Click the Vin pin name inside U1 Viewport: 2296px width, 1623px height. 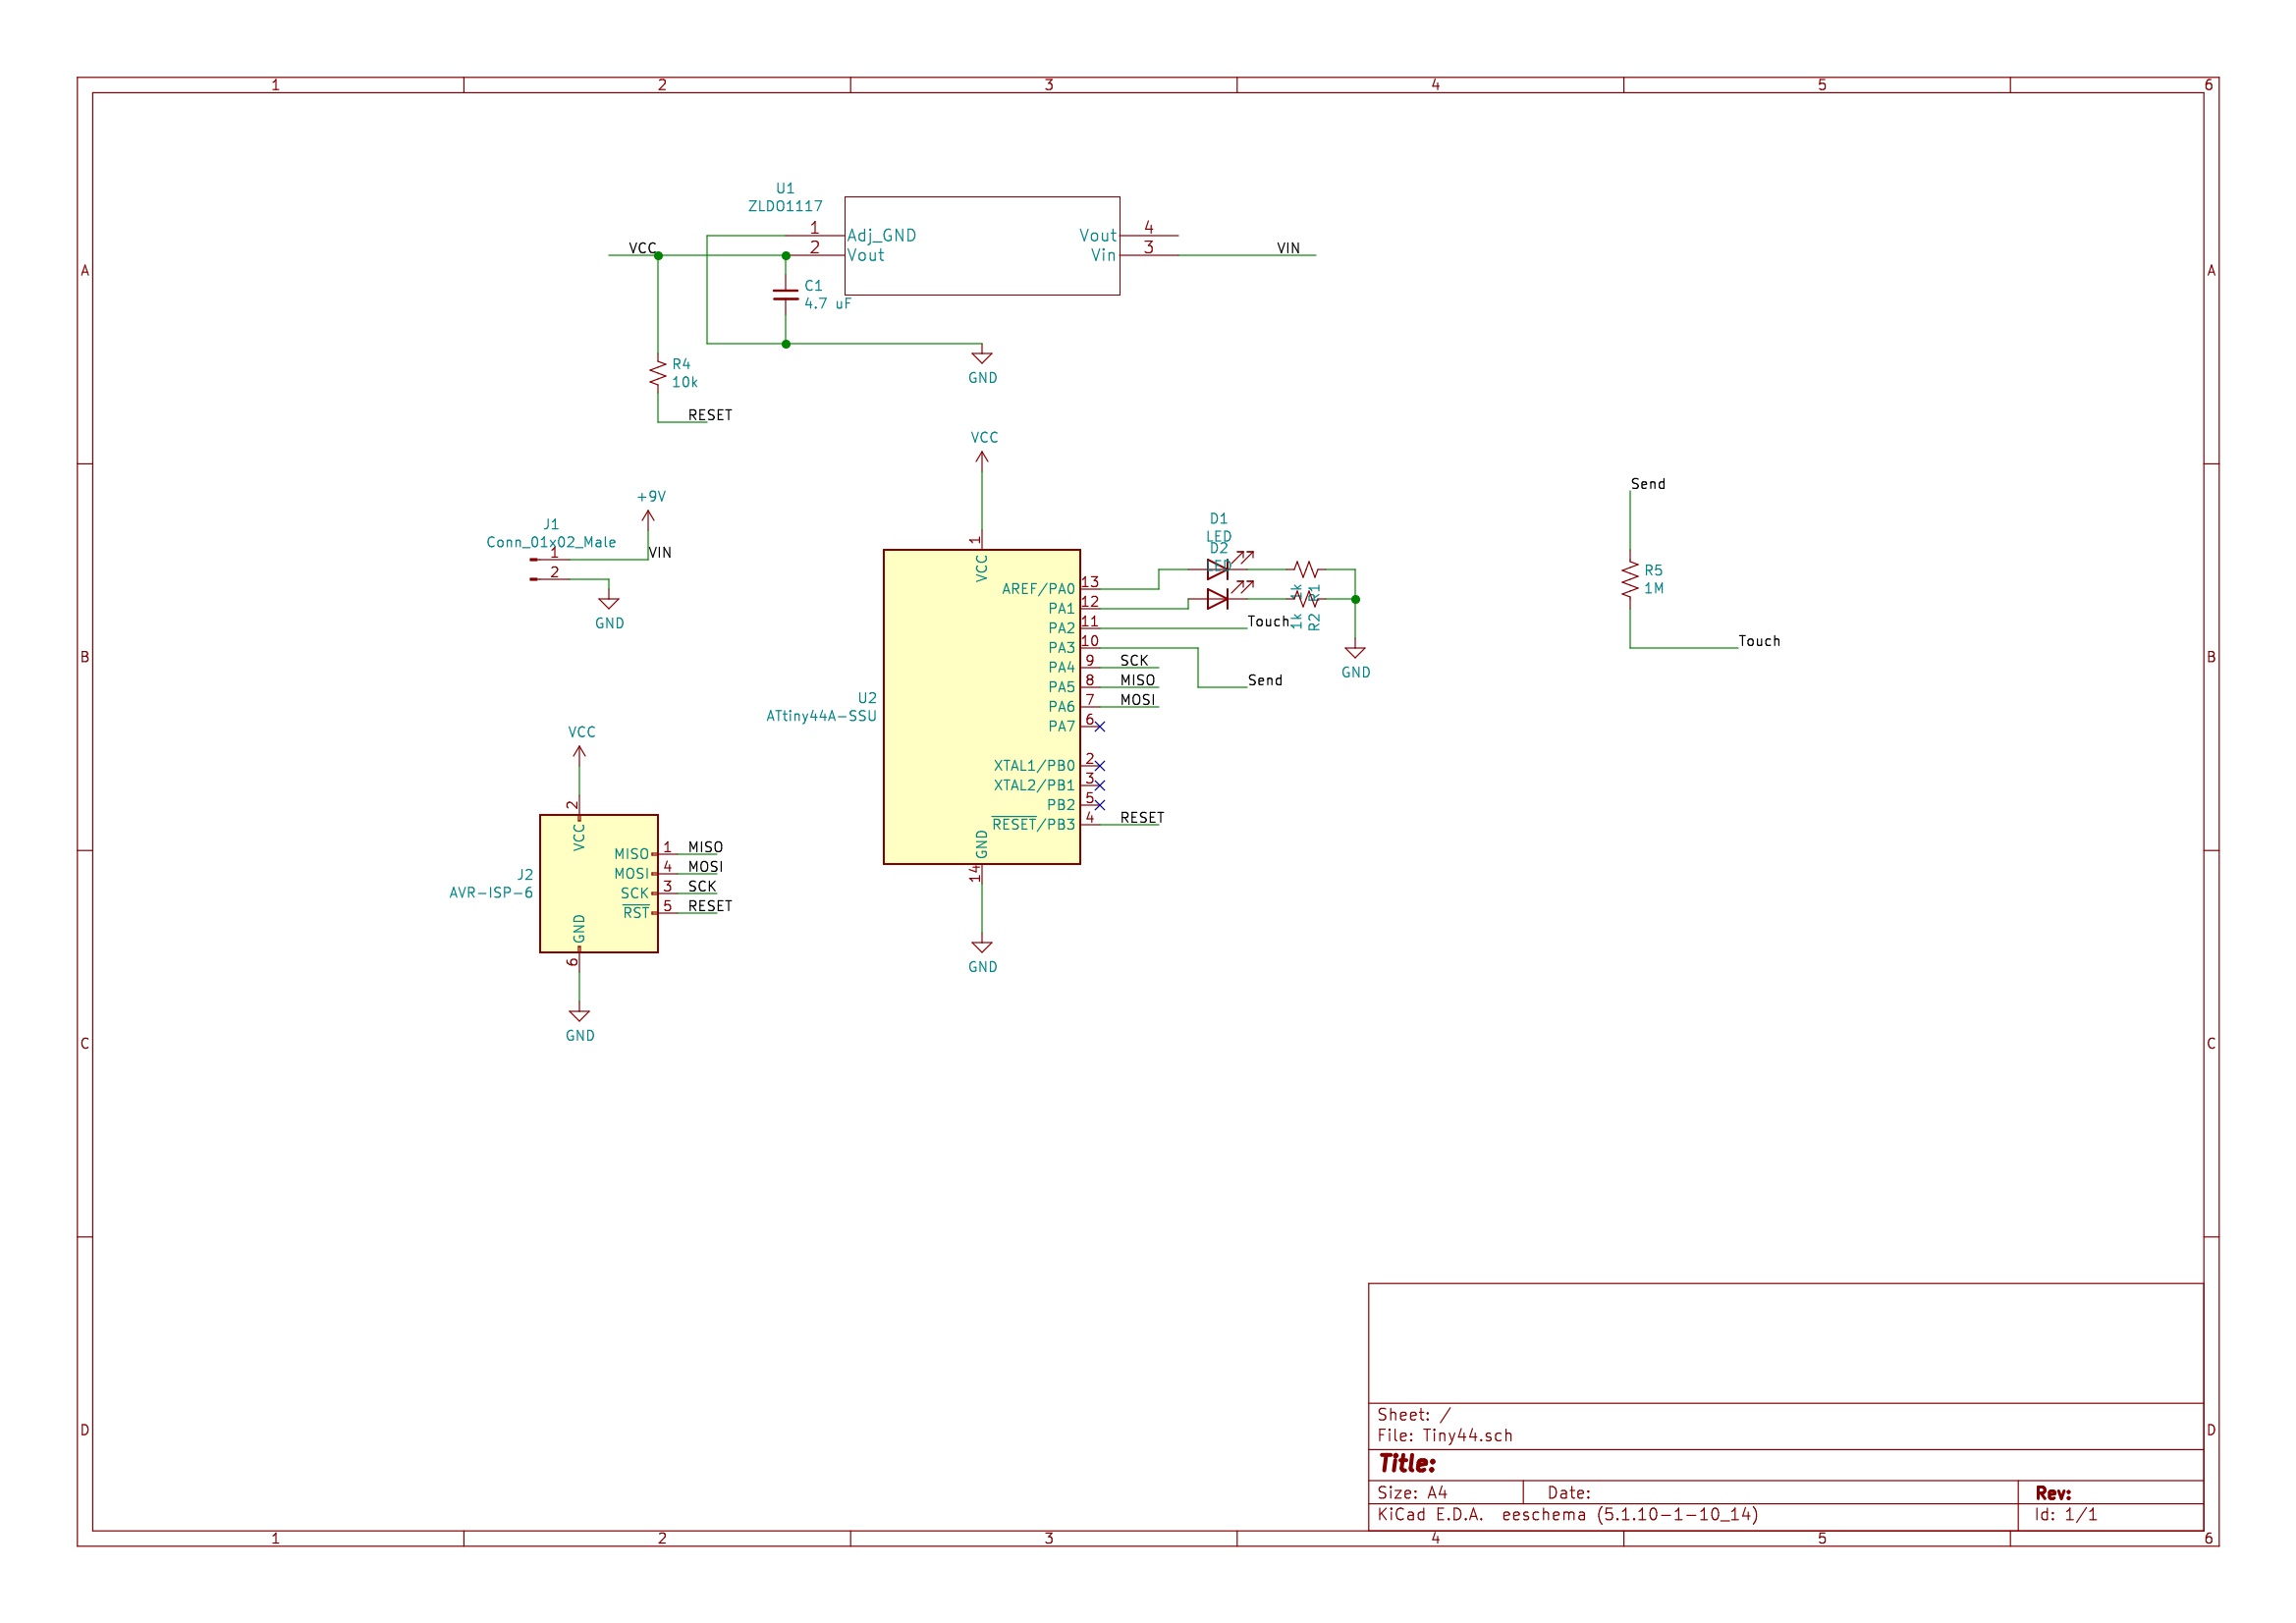1103,255
